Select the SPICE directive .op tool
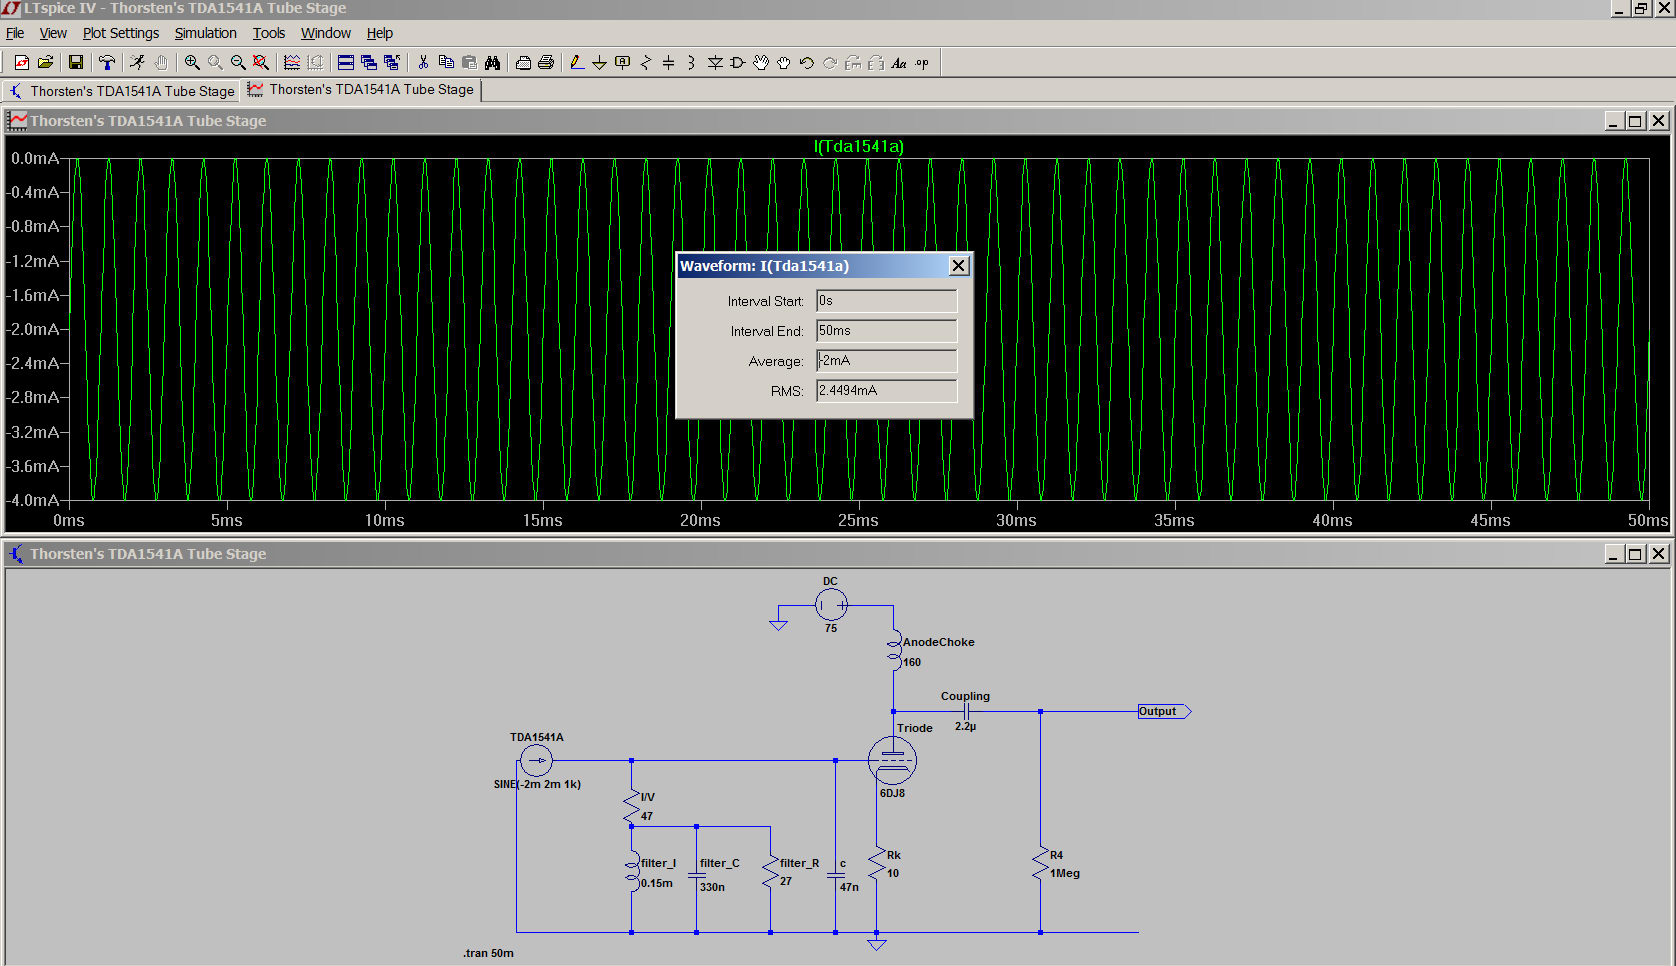 coord(922,62)
